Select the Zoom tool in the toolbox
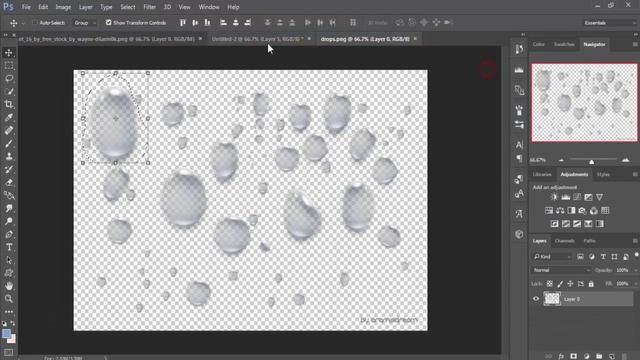 [x=9, y=299]
